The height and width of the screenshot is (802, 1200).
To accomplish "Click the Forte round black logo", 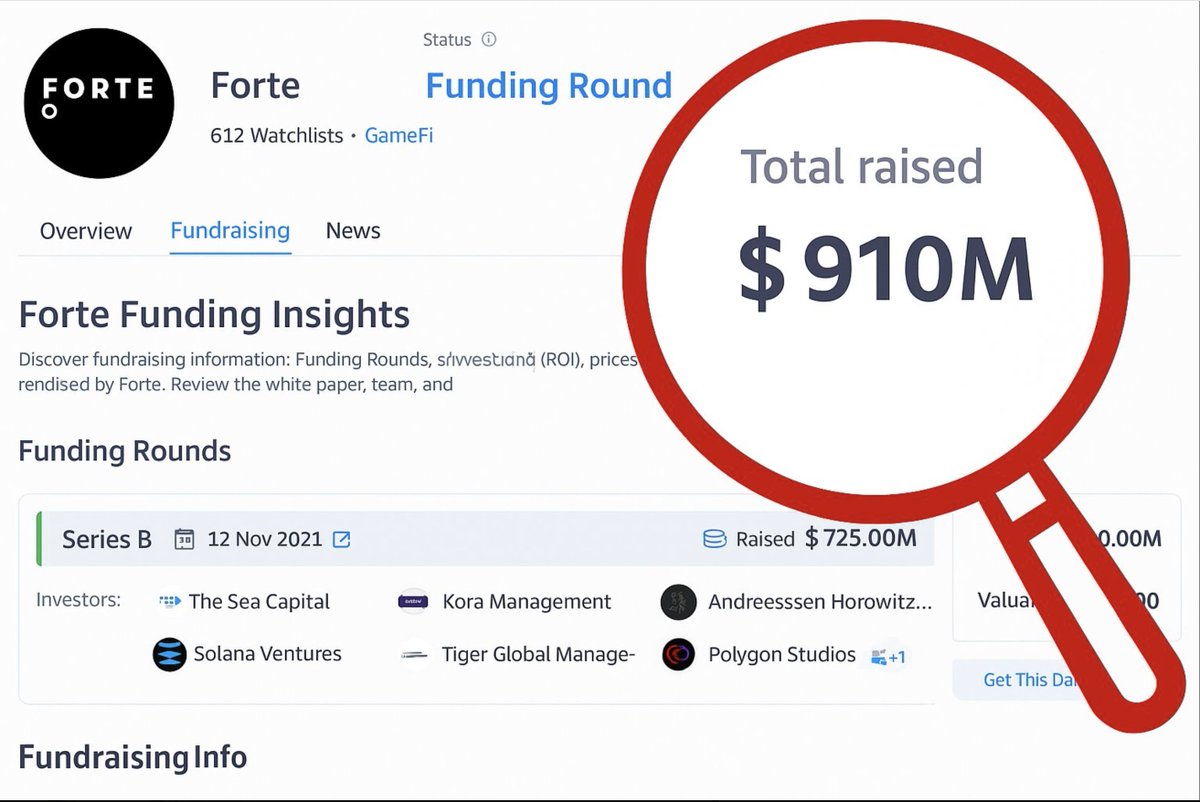I will tap(98, 103).
